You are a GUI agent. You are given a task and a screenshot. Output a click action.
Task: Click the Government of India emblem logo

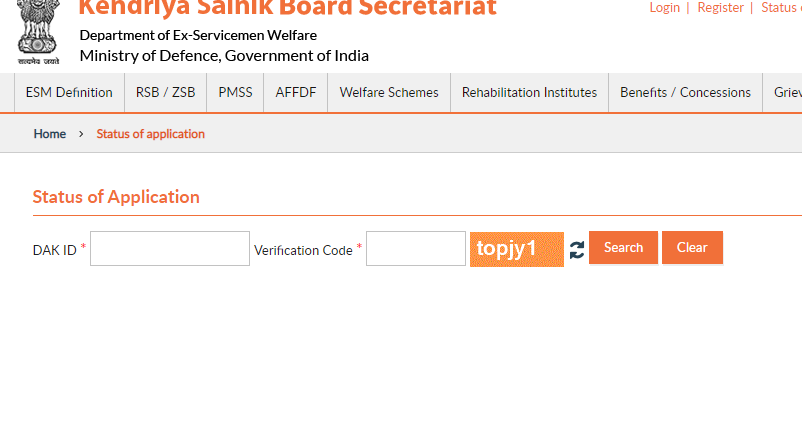point(38,33)
